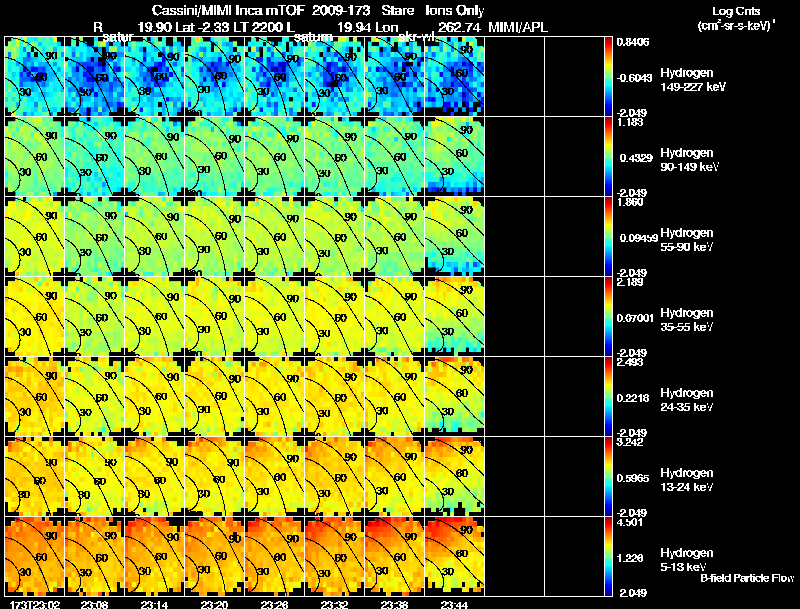
Task: Click the Hydrogen 24-35 keV color bar
Action: (x=608, y=397)
